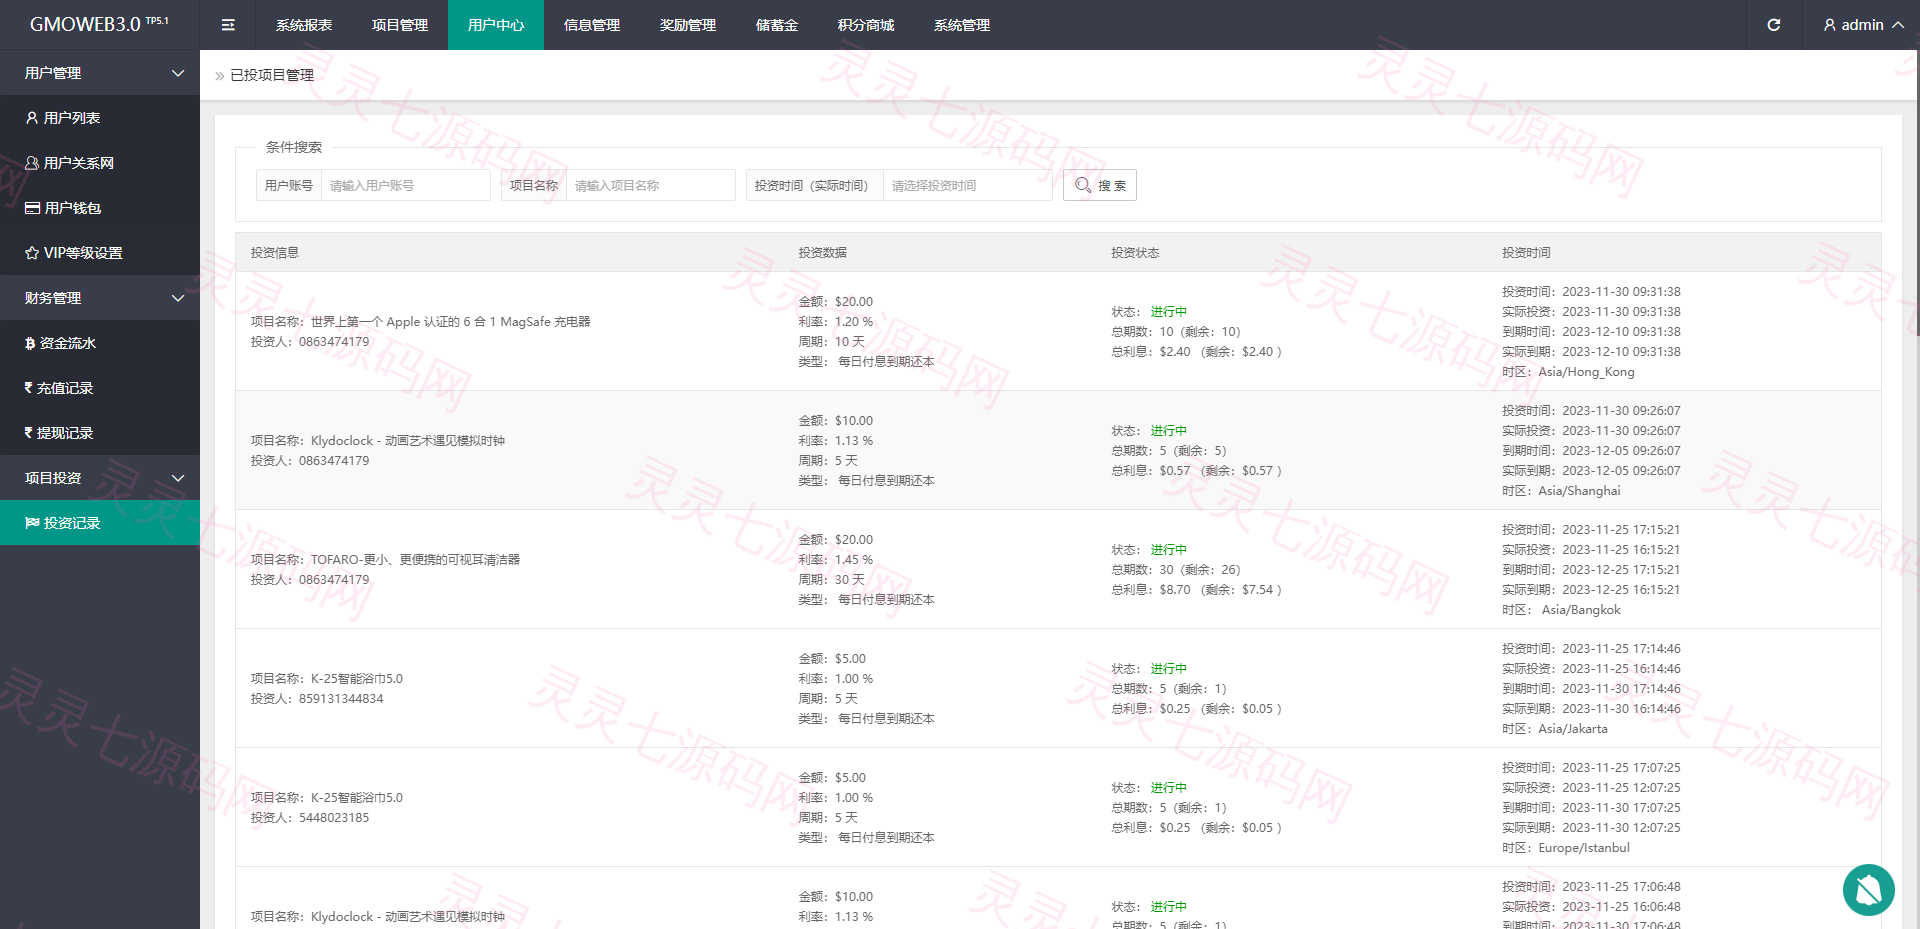Collapse the sidebar with the hamburger icon
The height and width of the screenshot is (929, 1920).
[x=228, y=25]
